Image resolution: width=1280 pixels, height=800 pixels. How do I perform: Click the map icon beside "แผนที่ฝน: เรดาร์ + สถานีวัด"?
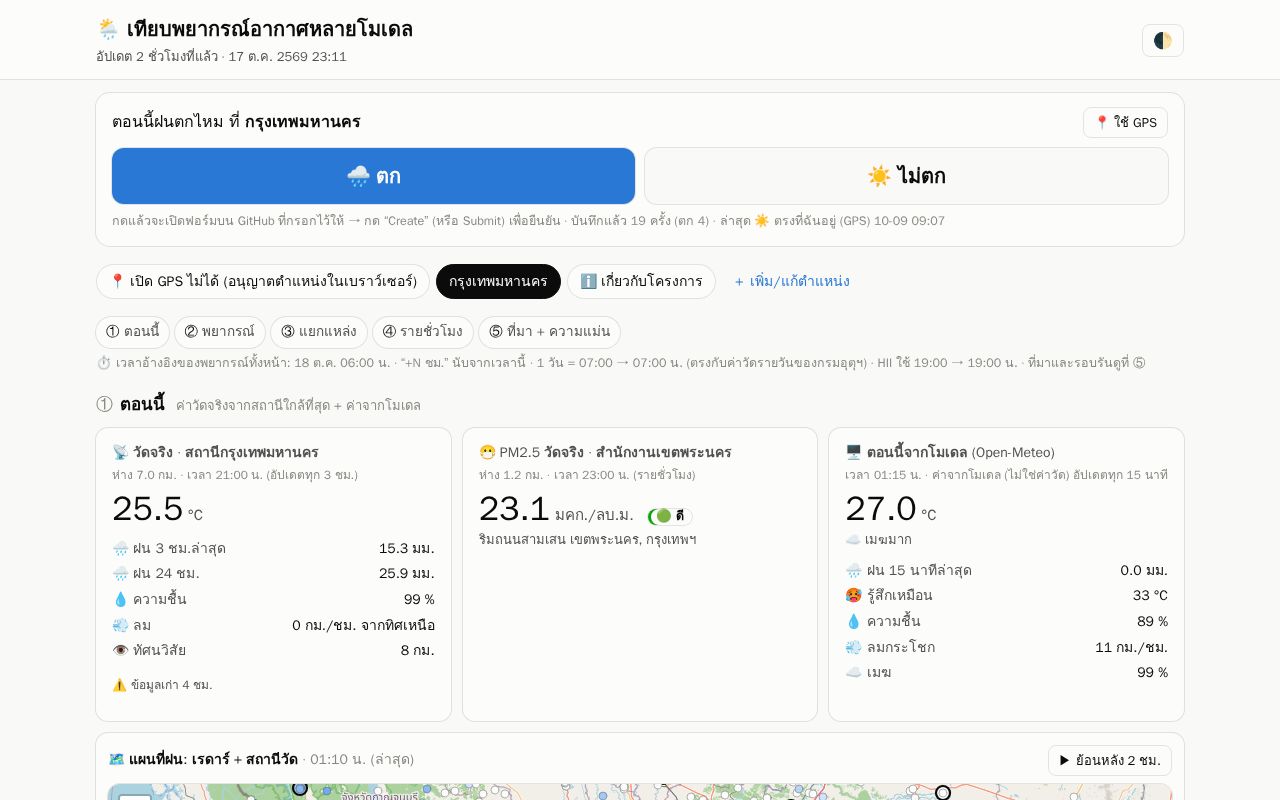coord(117,759)
